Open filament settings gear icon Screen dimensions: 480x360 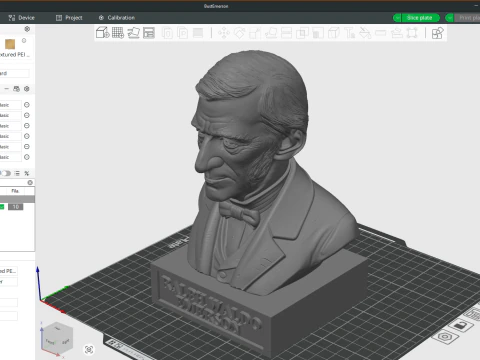point(27,89)
